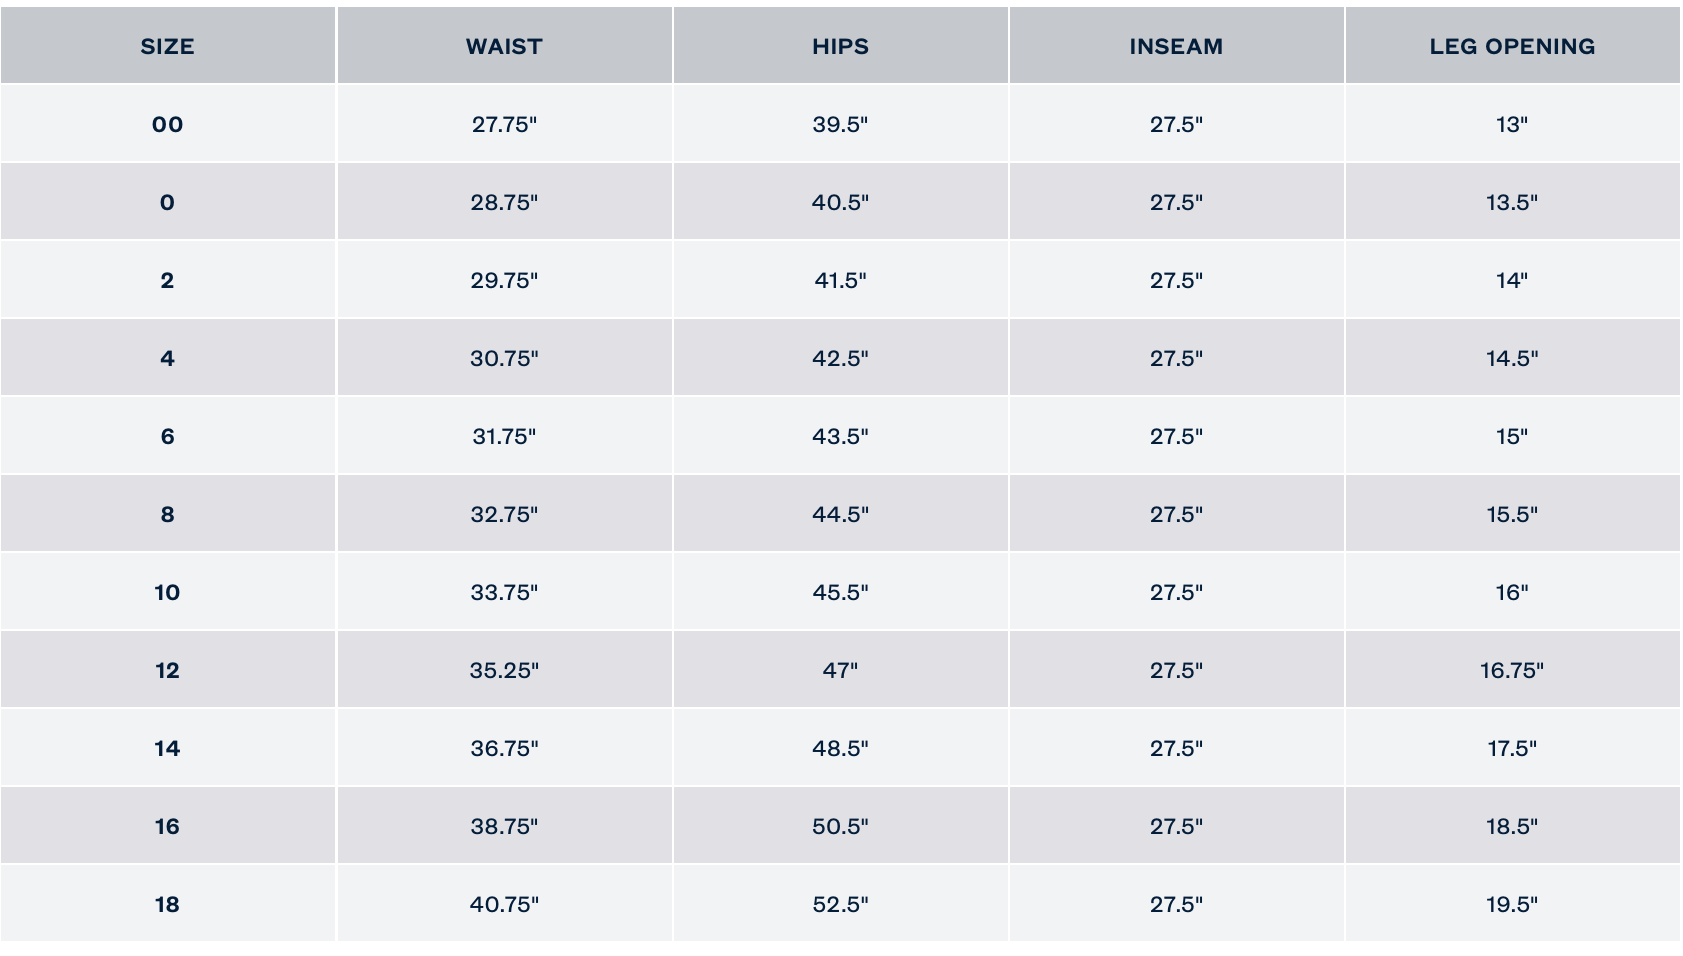Select the 28.75" waist cell
The image size is (1683, 956).
coord(504,202)
